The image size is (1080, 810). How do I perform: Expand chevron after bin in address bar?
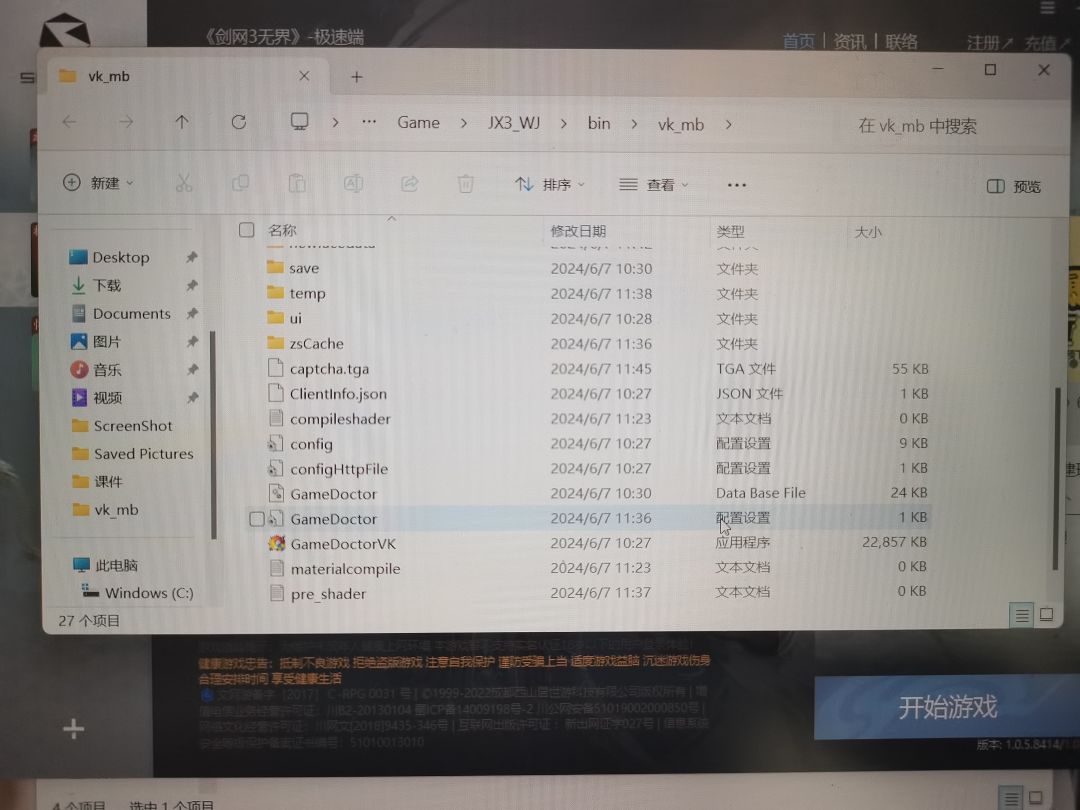point(634,125)
